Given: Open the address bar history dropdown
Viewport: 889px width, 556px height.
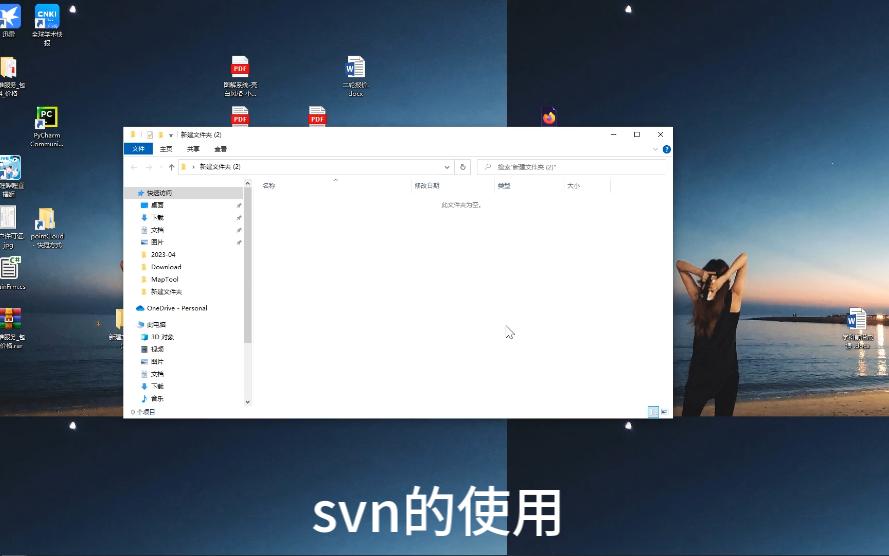Looking at the screenshot, I should click(447, 167).
